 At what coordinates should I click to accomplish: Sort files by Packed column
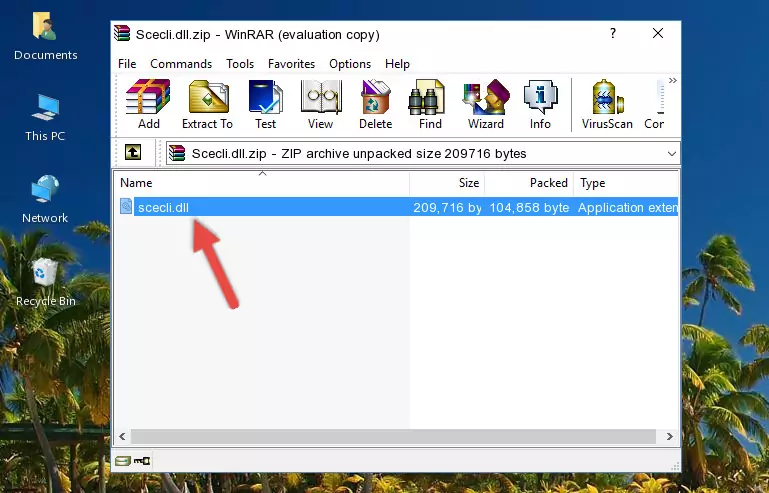tap(529, 183)
